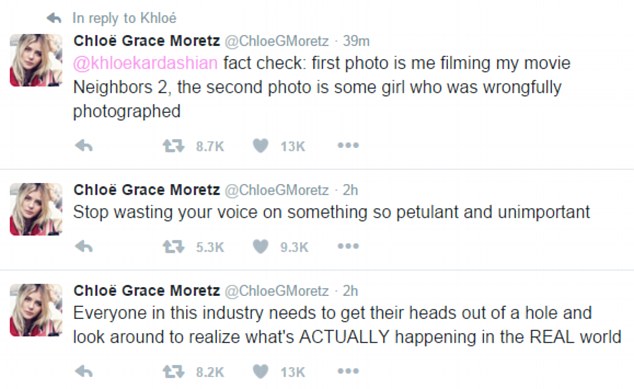Reply to the Neighbors 2 fact check tweet
The width and height of the screenshot is (634, 389).
pos(84,146)
